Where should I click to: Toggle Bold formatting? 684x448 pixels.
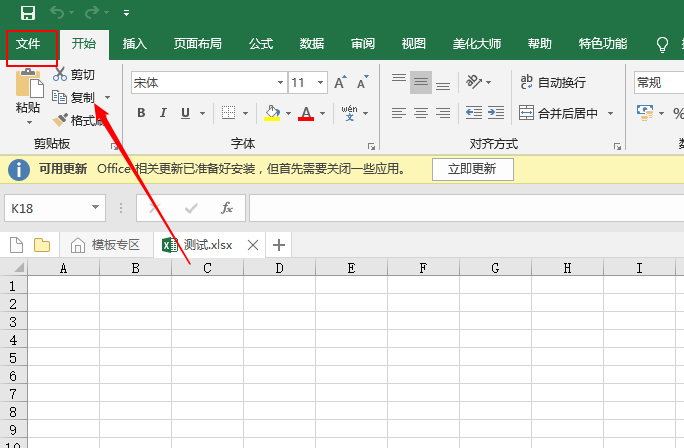(141, 113)
